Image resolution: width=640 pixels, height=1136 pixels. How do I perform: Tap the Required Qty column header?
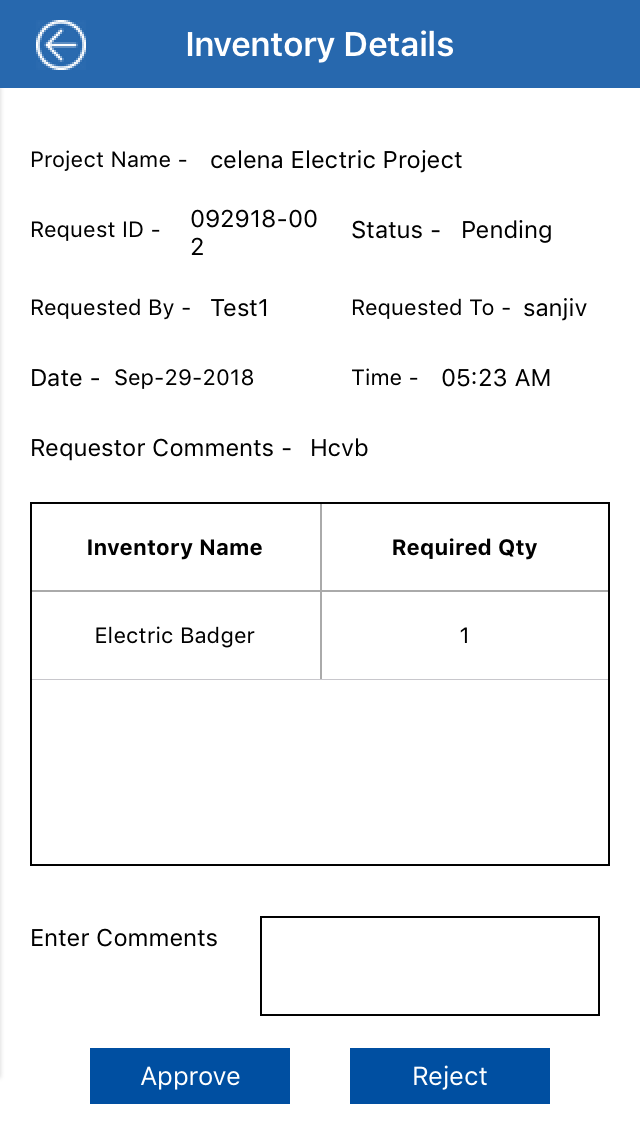coord(464,548)
